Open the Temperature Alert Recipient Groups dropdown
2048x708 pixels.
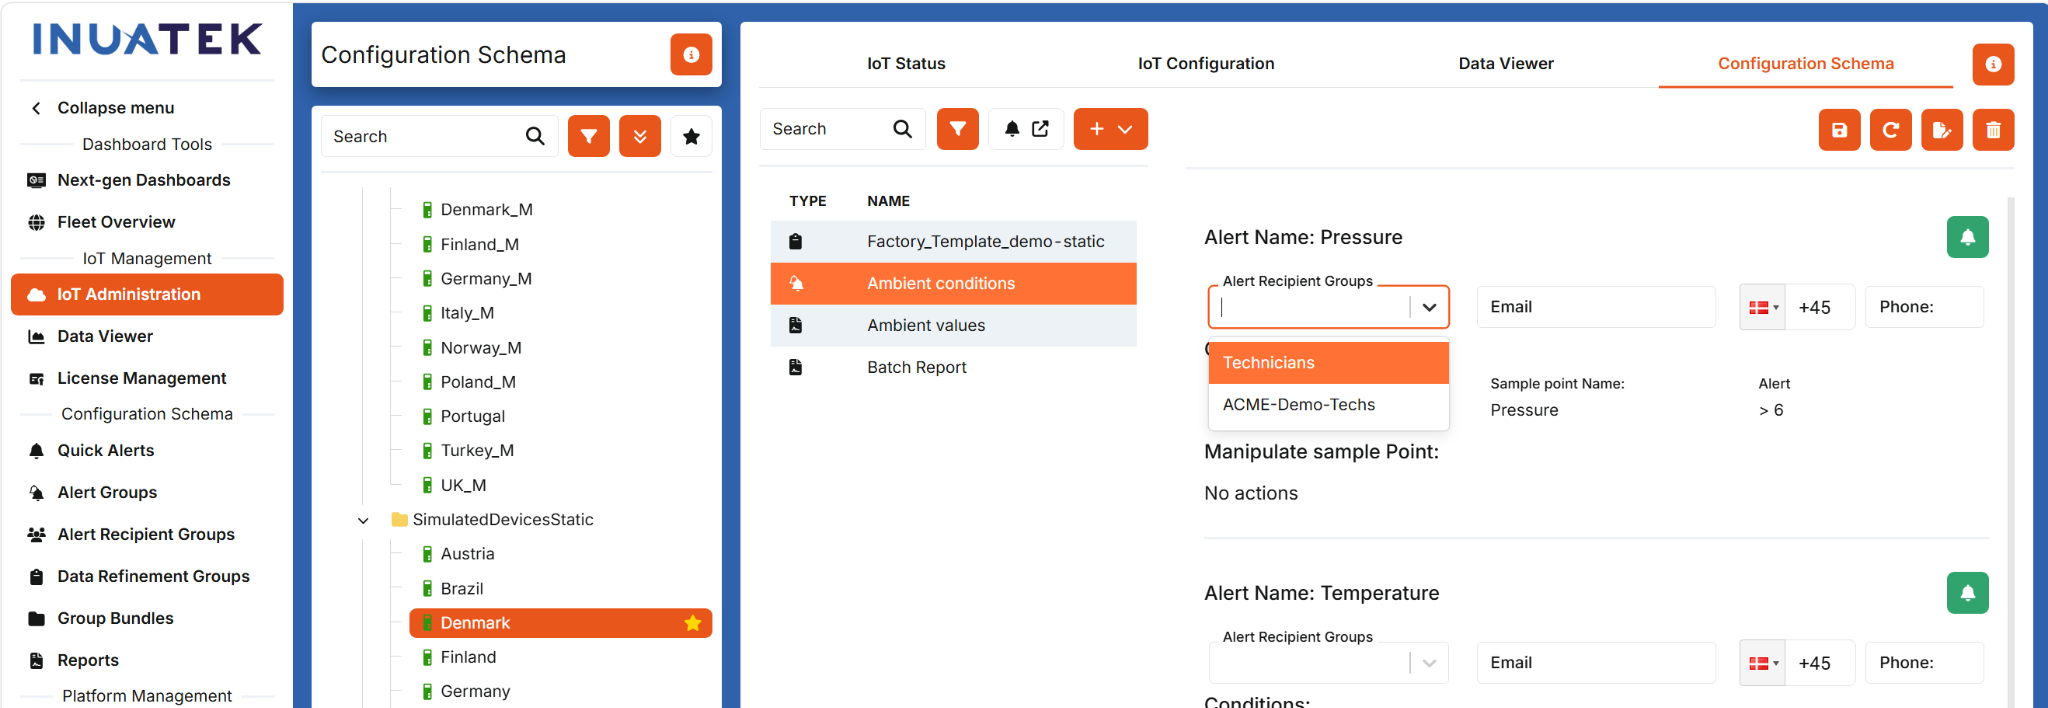click(x=1329, y=663)
